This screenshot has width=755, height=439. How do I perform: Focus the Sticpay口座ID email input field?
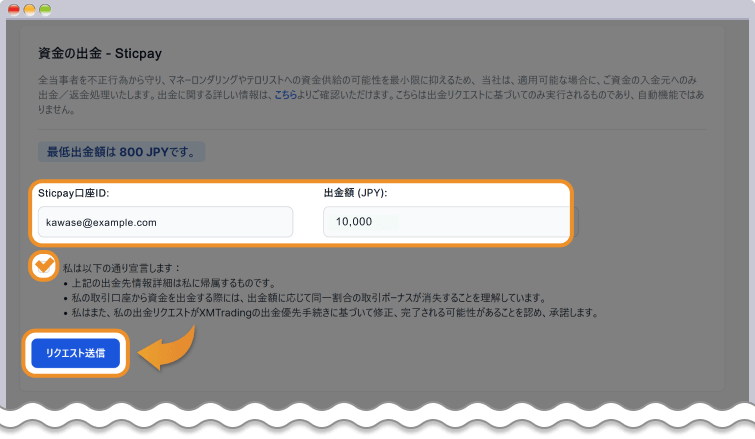(165, 222)
